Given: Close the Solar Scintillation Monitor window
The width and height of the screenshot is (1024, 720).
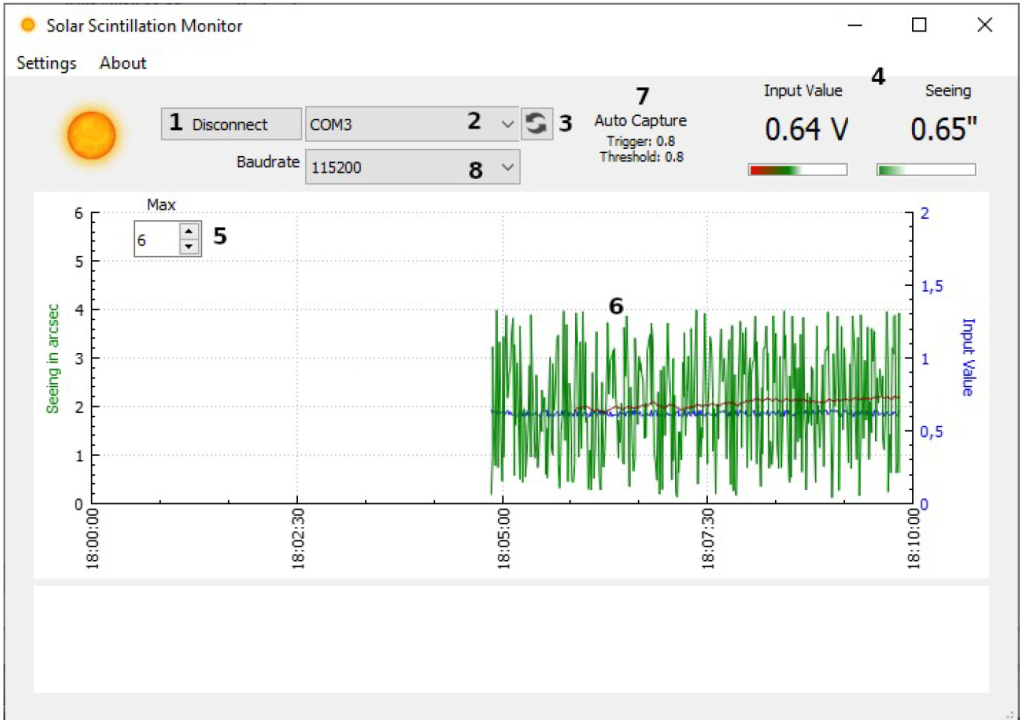Looking at the screenshot, I should [984, 26].
